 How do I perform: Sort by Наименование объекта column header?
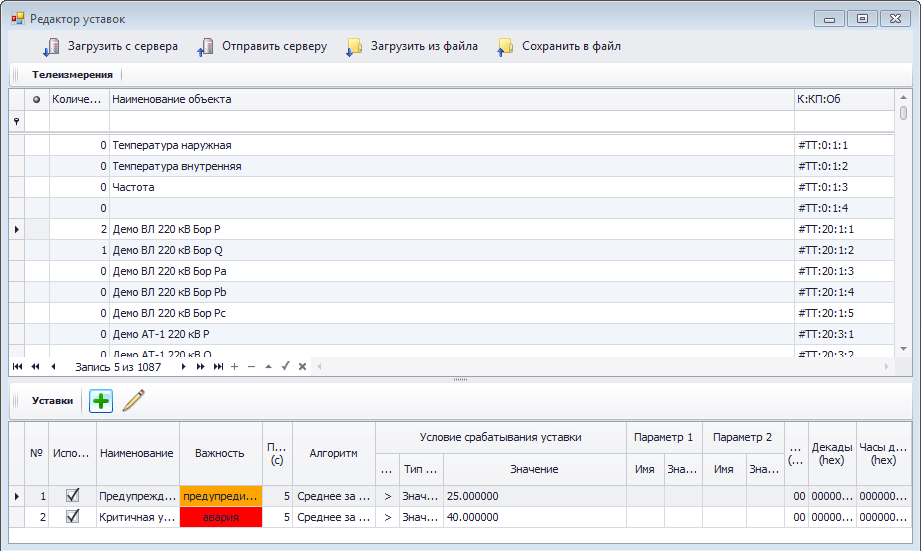point(450,99)
